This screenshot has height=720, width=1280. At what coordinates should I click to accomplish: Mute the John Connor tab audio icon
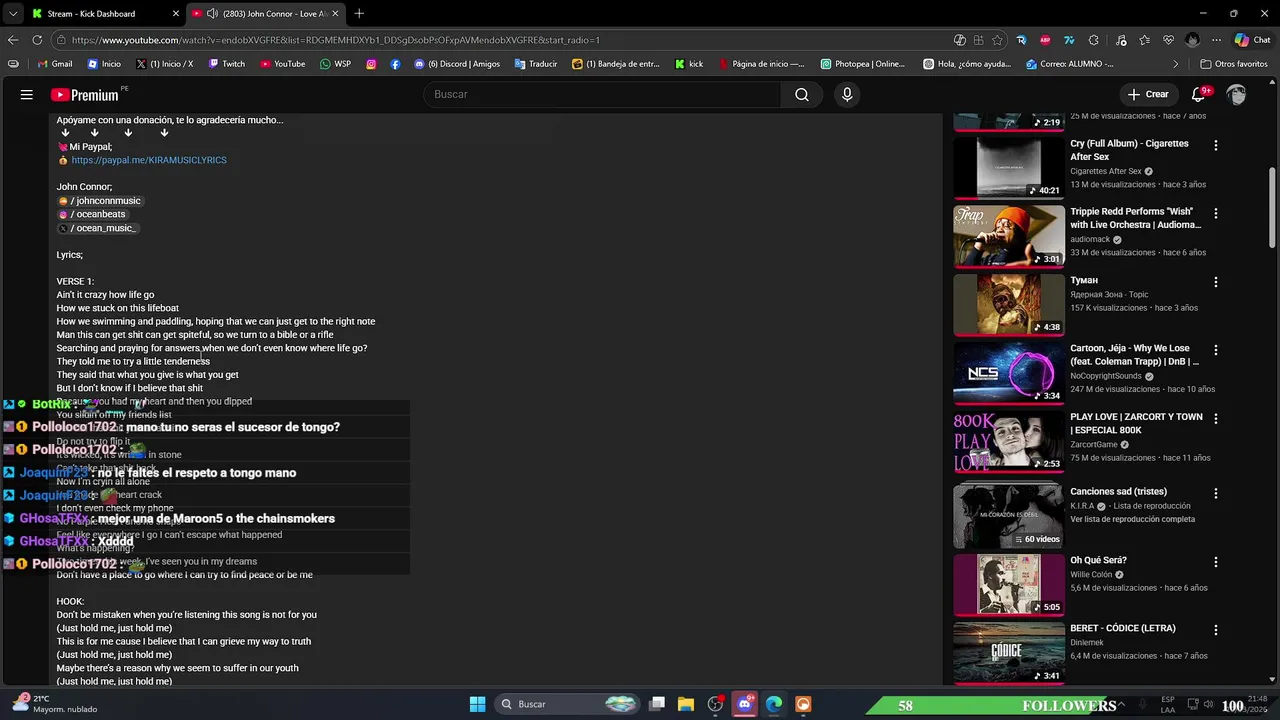click(x=212, y=13)
